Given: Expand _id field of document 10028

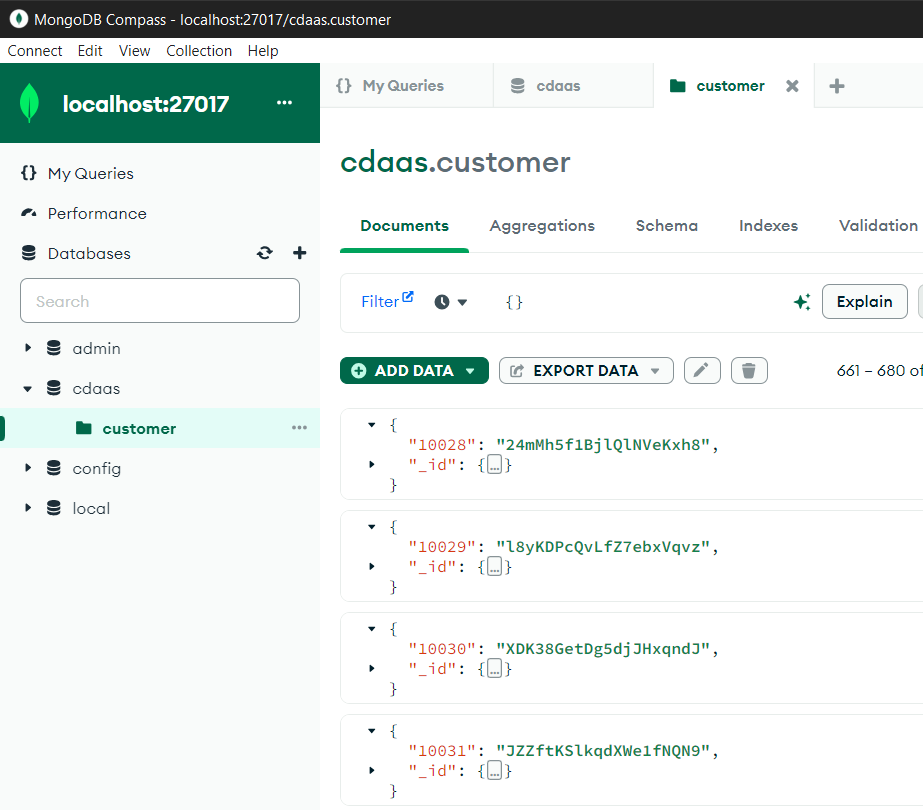Looking at the screenshot, I should pyautogui.click(x=371, y=464).
